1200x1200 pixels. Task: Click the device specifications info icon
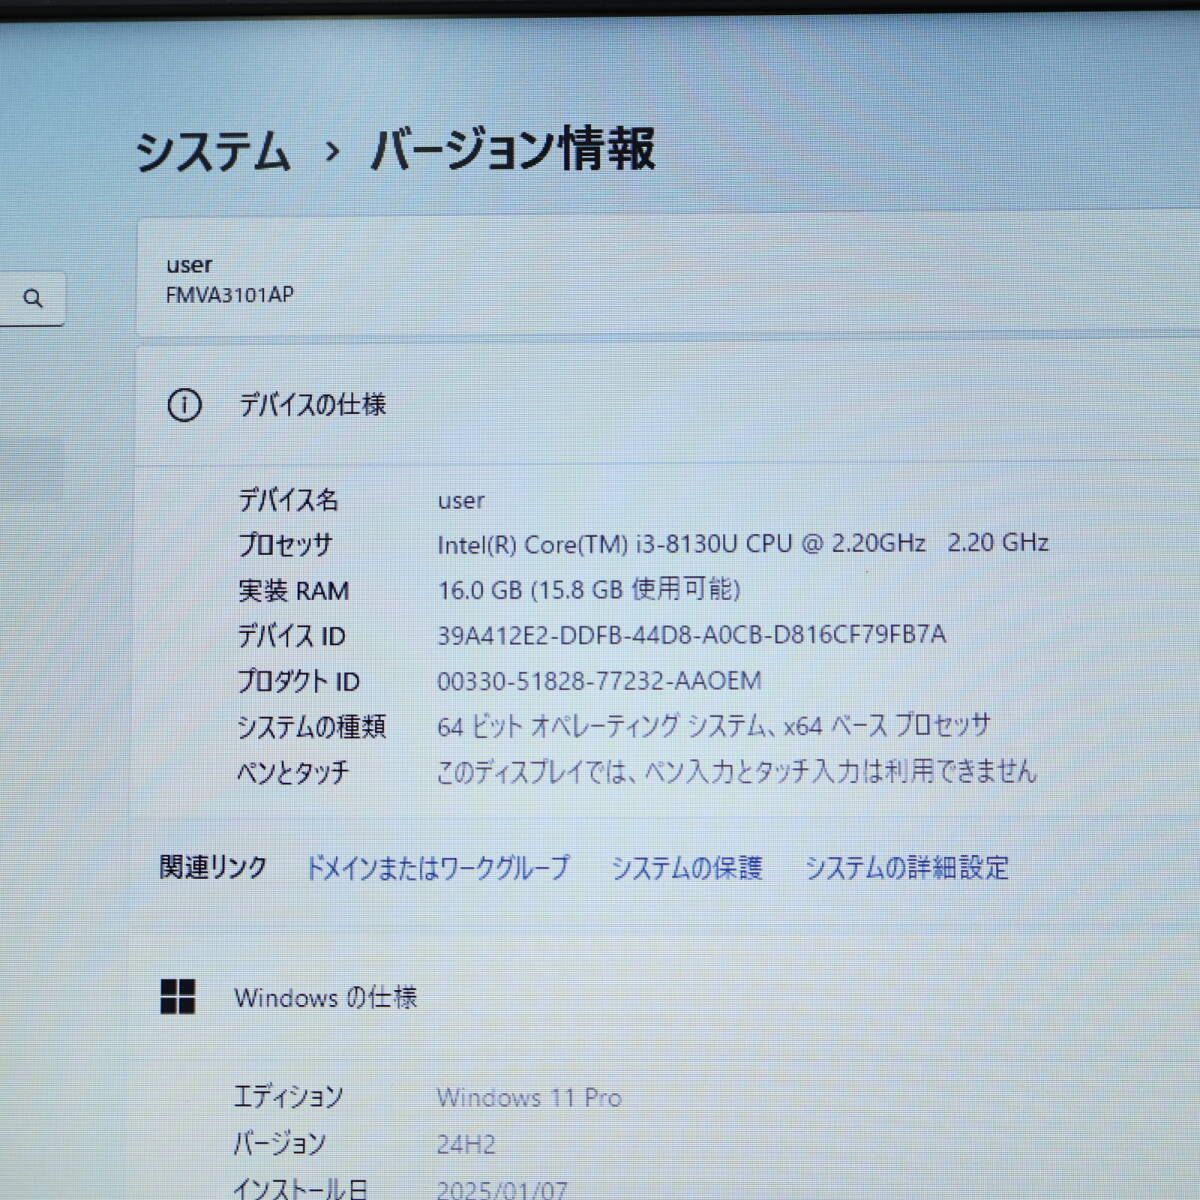pyautogui.click(x=184, y=405)
